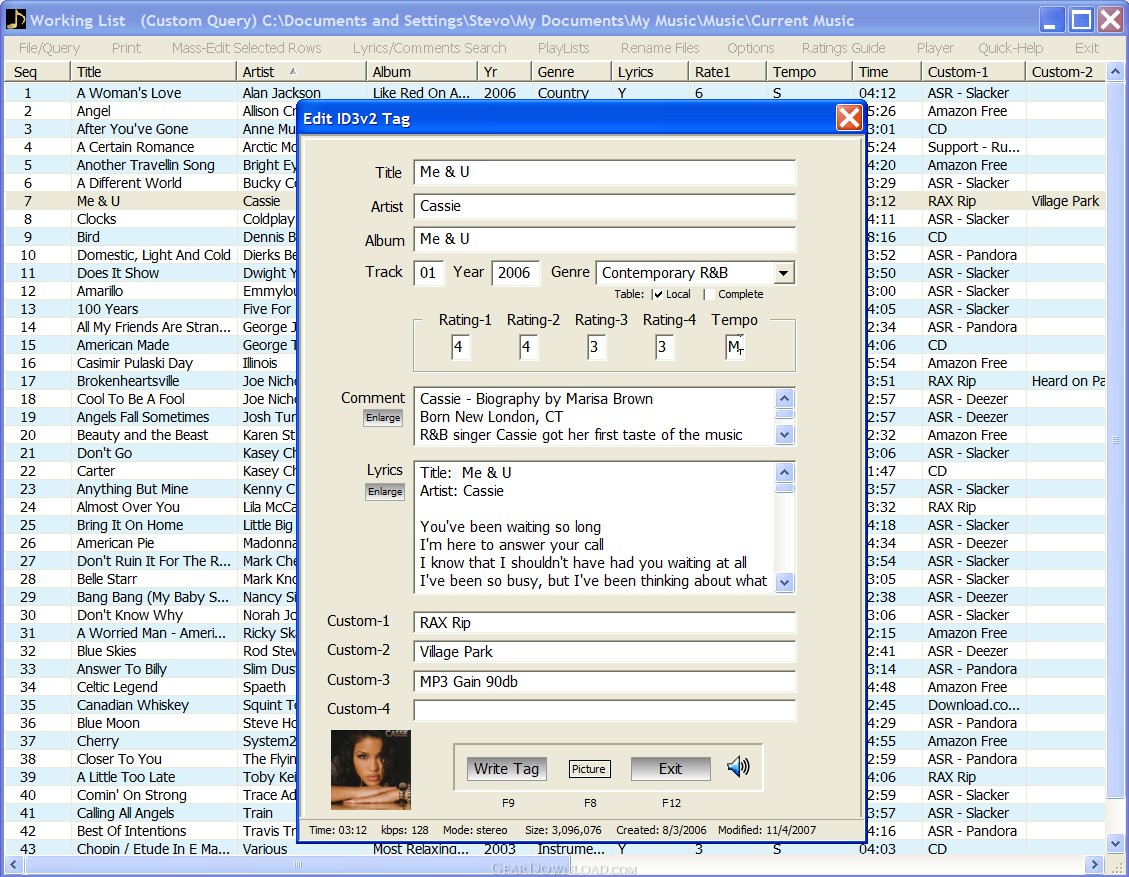Sort by the Custom-2 column header
1129x877 pixels.
[x=1065, y=72]
